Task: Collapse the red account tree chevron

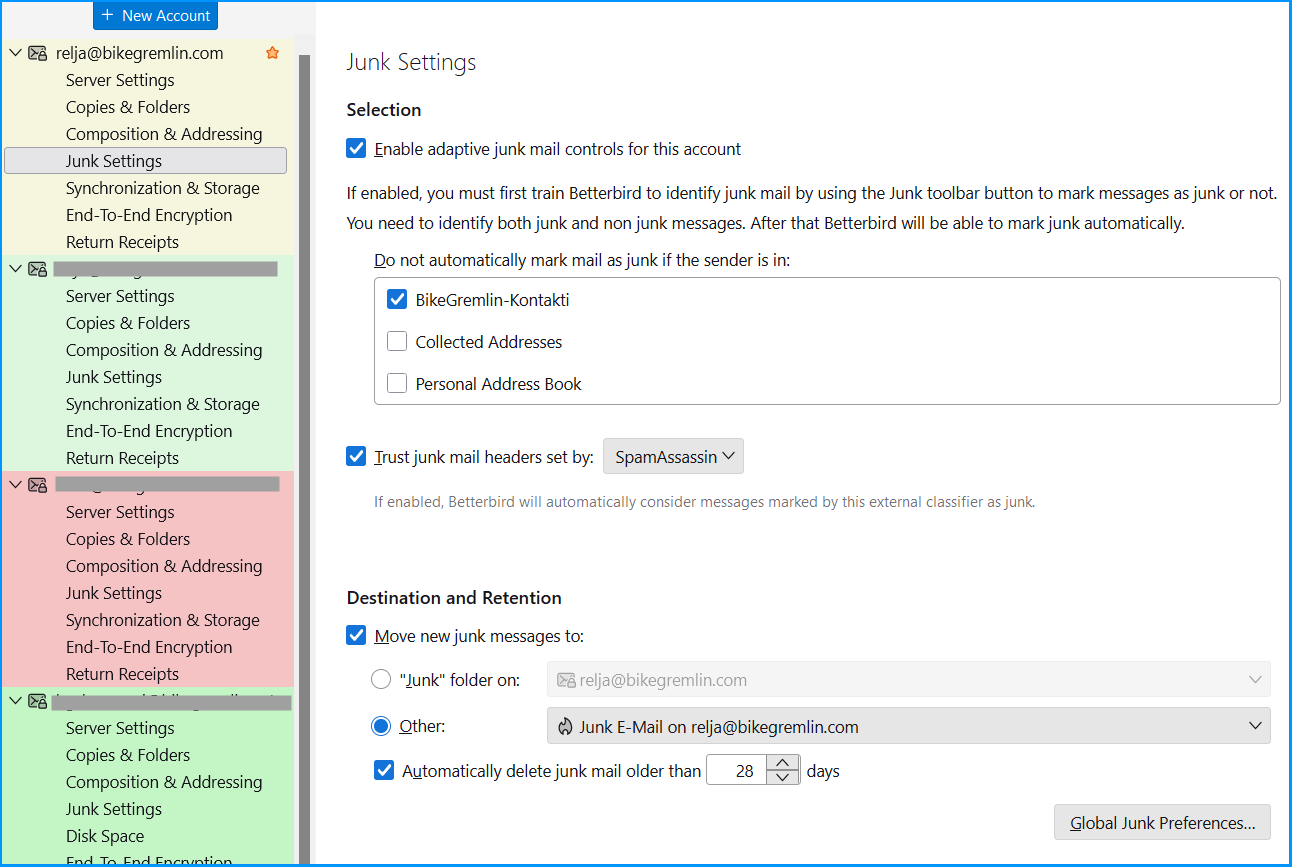Action: click(15, 484)
